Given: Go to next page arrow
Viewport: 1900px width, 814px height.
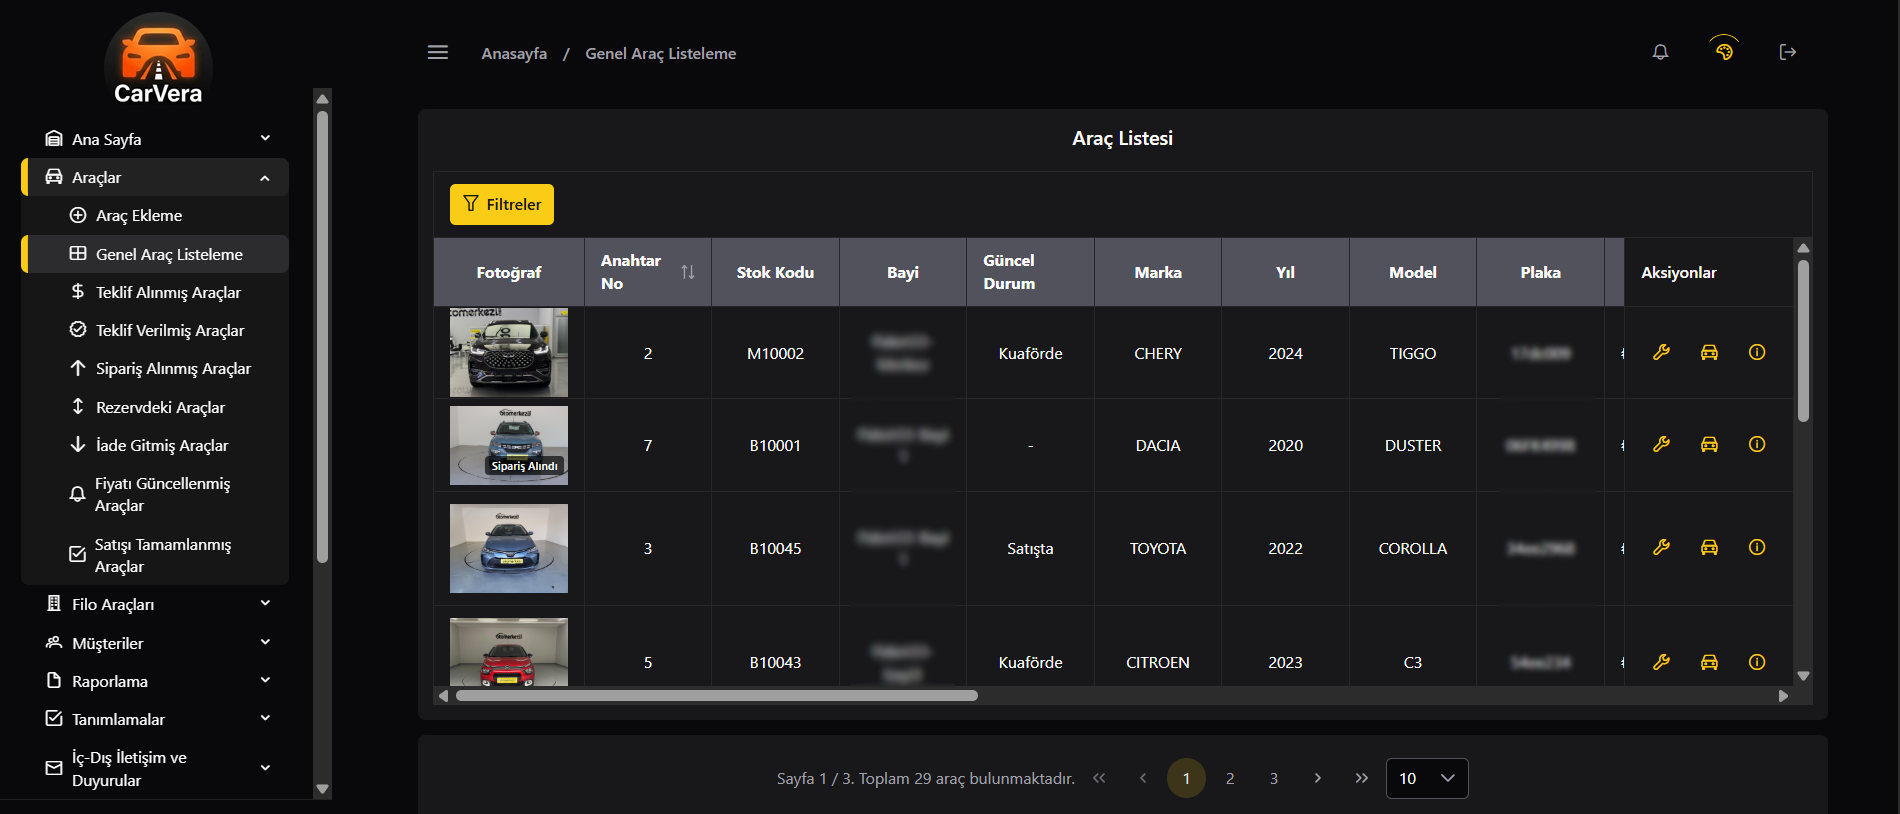Looking at the screenshot, I should tap(1318, 778).
